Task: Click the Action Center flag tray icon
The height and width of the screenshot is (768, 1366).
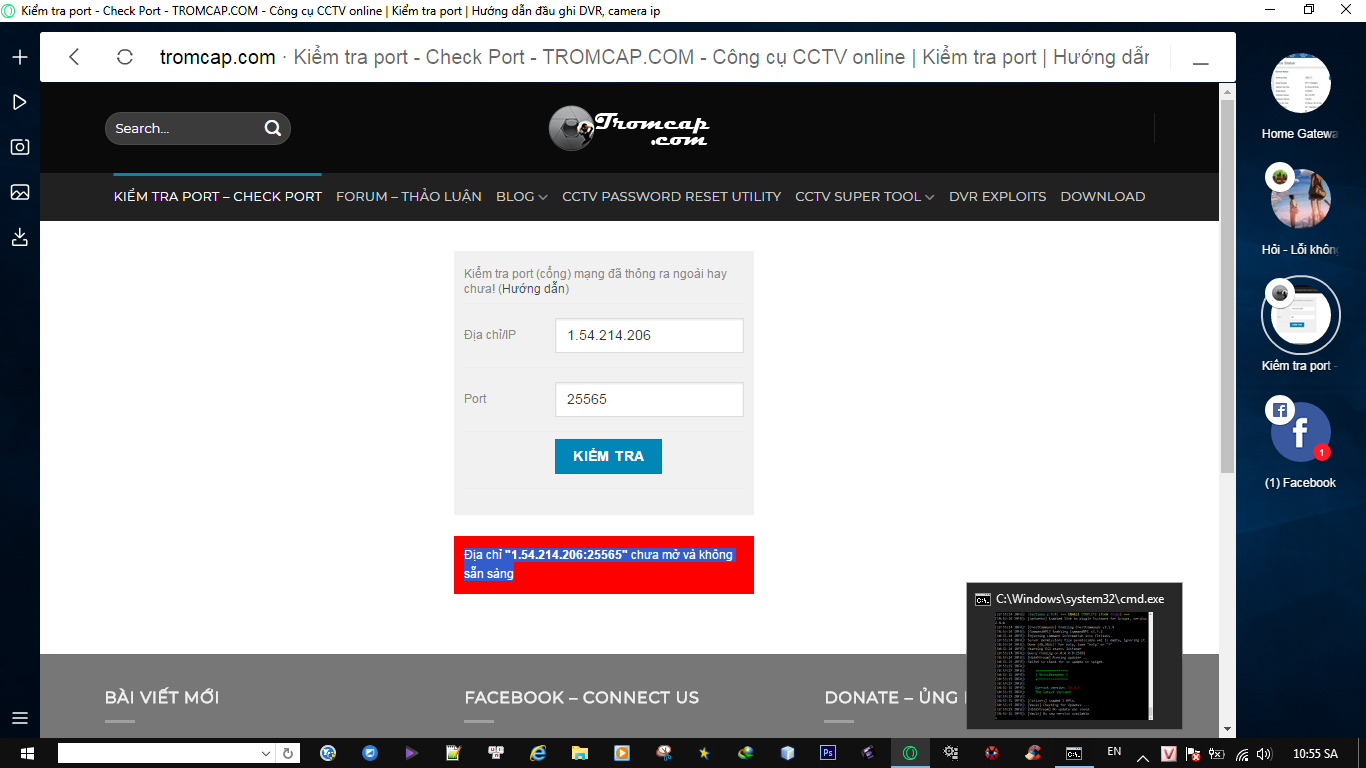Action: pos(1191,754)
